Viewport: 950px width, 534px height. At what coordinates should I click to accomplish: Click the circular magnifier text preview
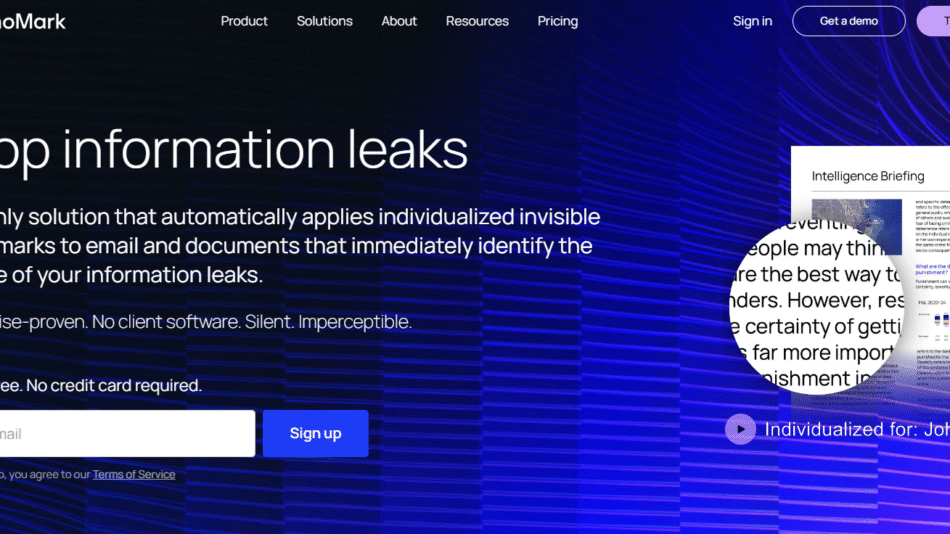click(x=816, y=307)
